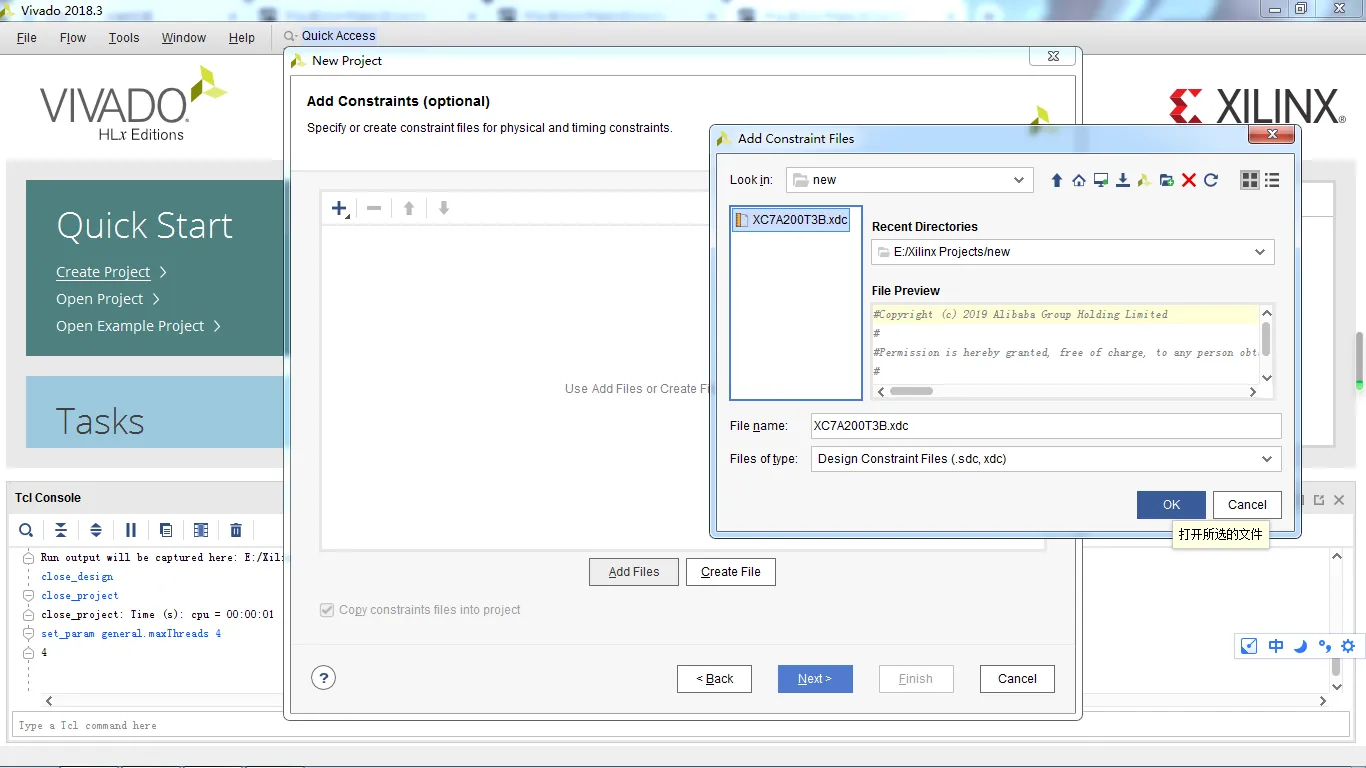Click Next in New Project wizard
1366x768 pixels.
click(x=815, y=679)
